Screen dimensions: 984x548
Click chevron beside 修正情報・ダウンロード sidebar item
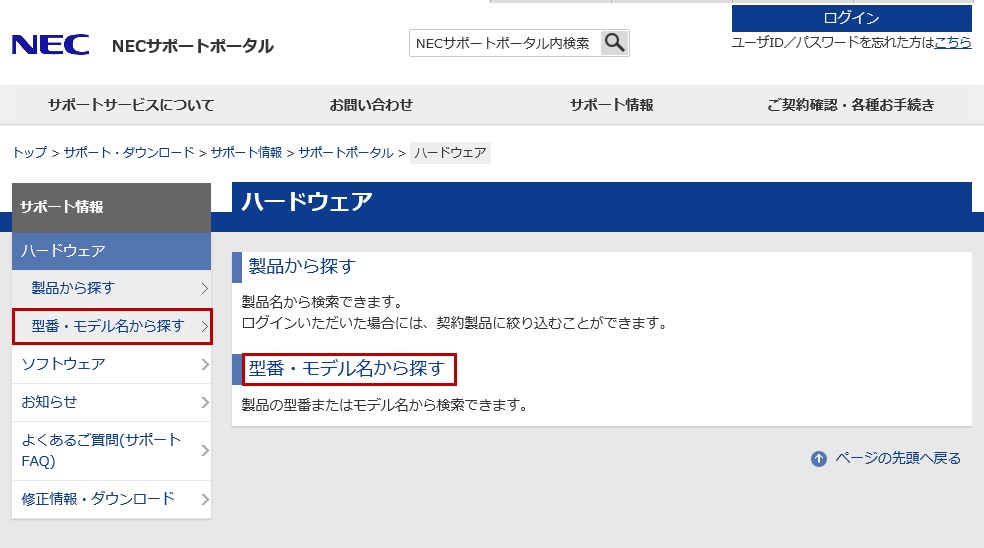point(205,499)
